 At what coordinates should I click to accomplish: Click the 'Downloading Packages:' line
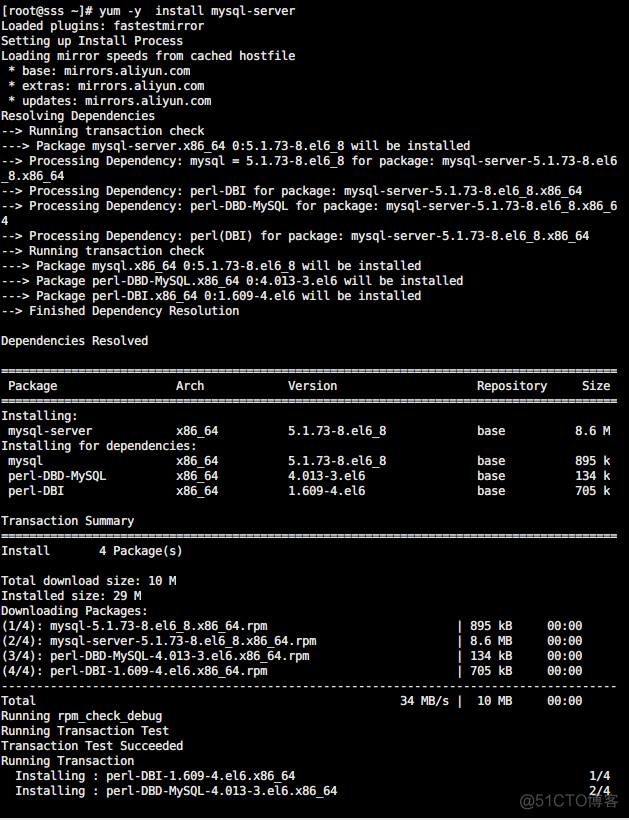point(74,611)
